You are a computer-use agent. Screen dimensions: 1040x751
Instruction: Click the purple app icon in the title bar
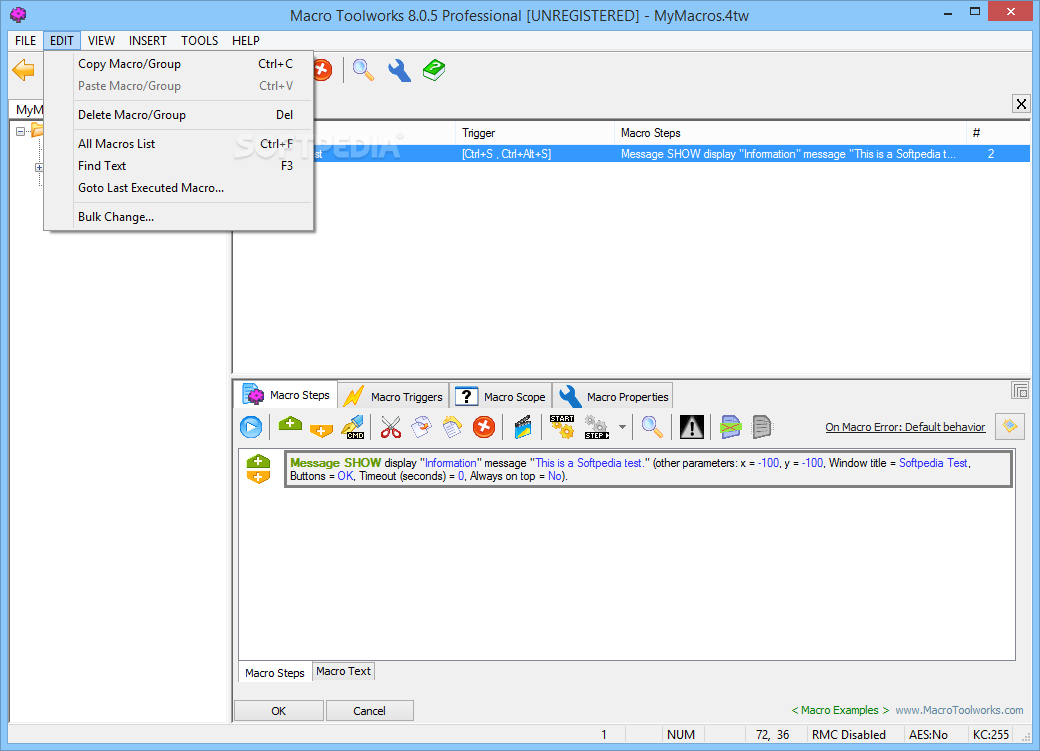coord(18,14)
